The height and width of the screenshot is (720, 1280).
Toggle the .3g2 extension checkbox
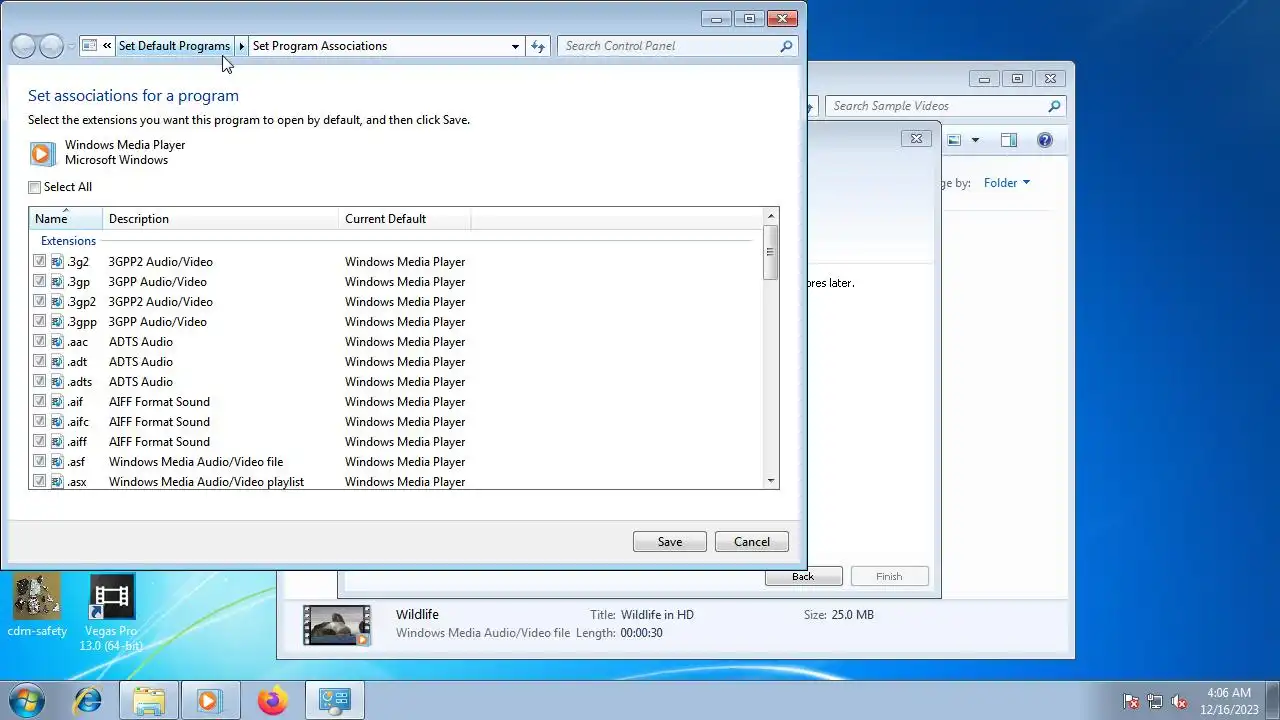pyautogui.click(x=39, y=261)
